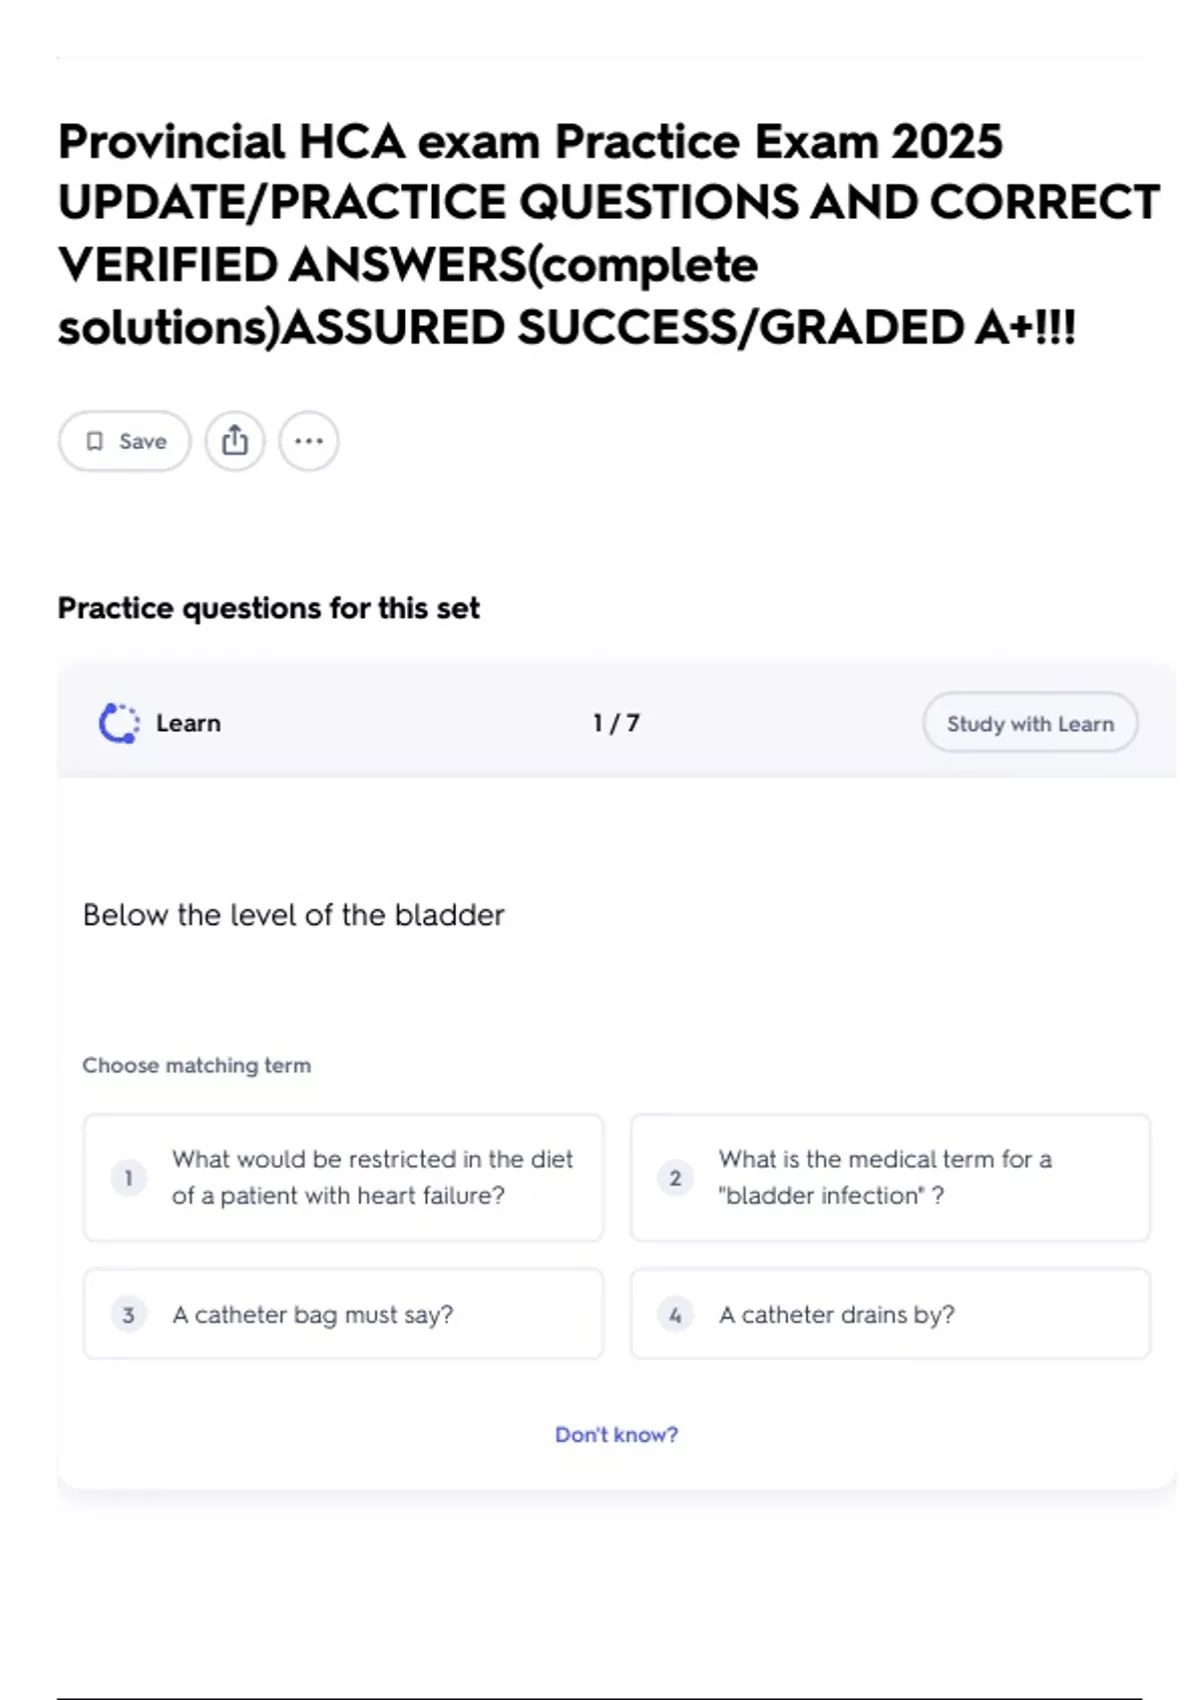
Task: Click "Practice questions for this set" heading
Action: point(269,608)
